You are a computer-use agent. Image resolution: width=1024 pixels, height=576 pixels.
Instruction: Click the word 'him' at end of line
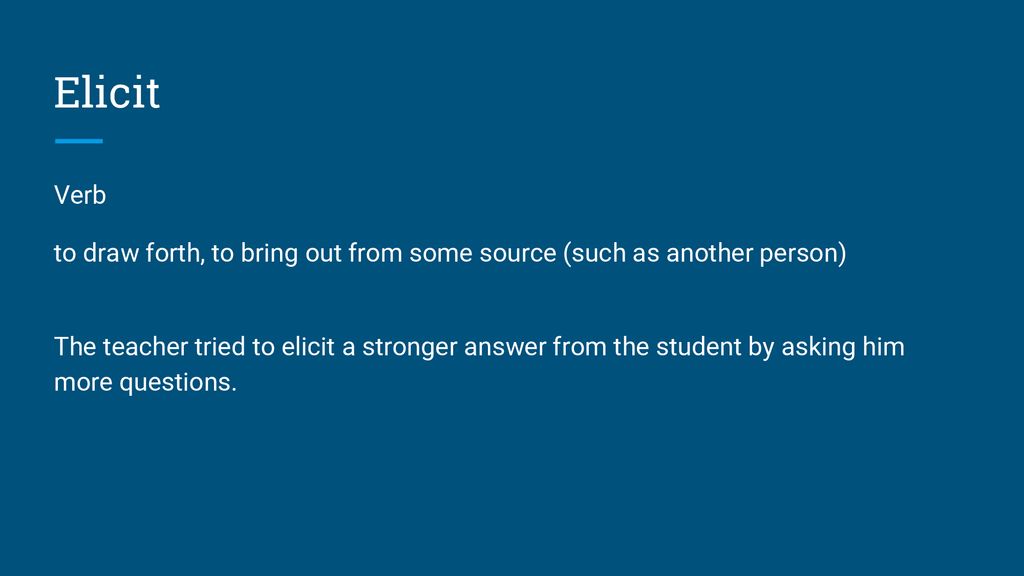[884, 347]
